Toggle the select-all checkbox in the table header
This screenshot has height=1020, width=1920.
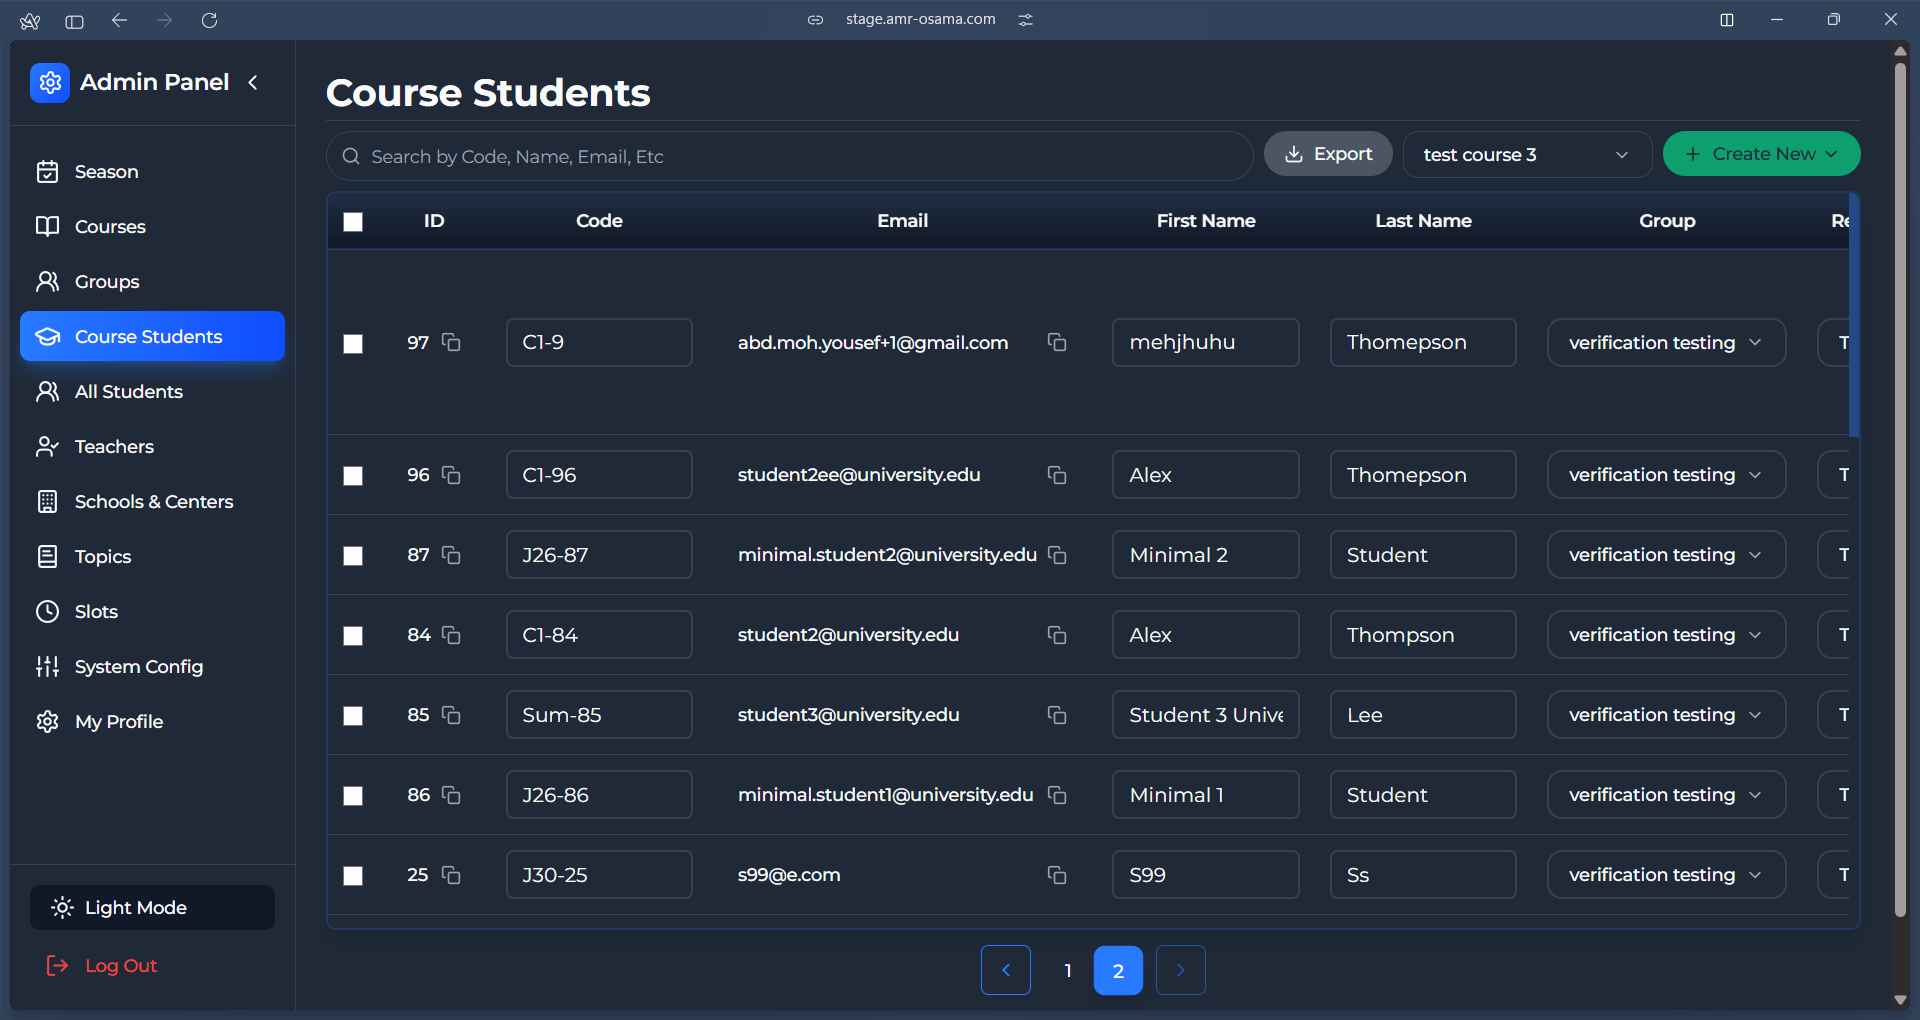point(352,222)
